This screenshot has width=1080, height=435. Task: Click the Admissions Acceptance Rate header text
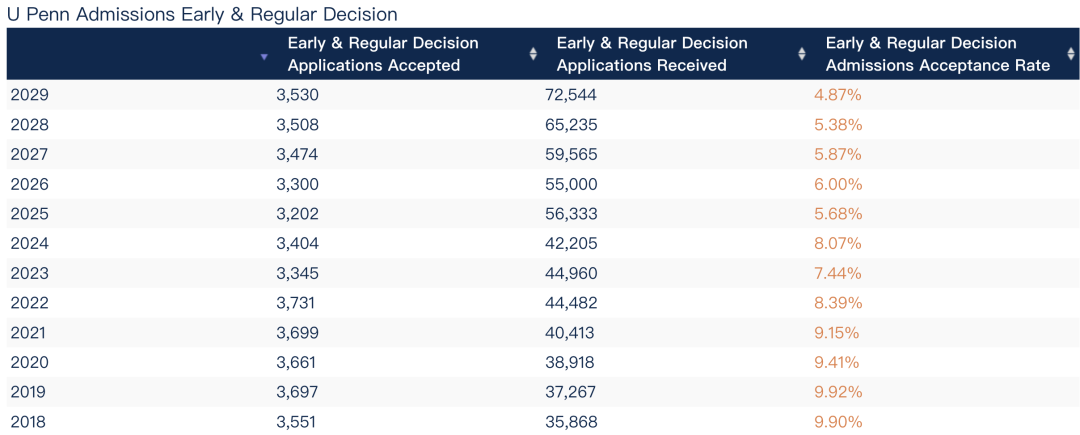point(937,54)
